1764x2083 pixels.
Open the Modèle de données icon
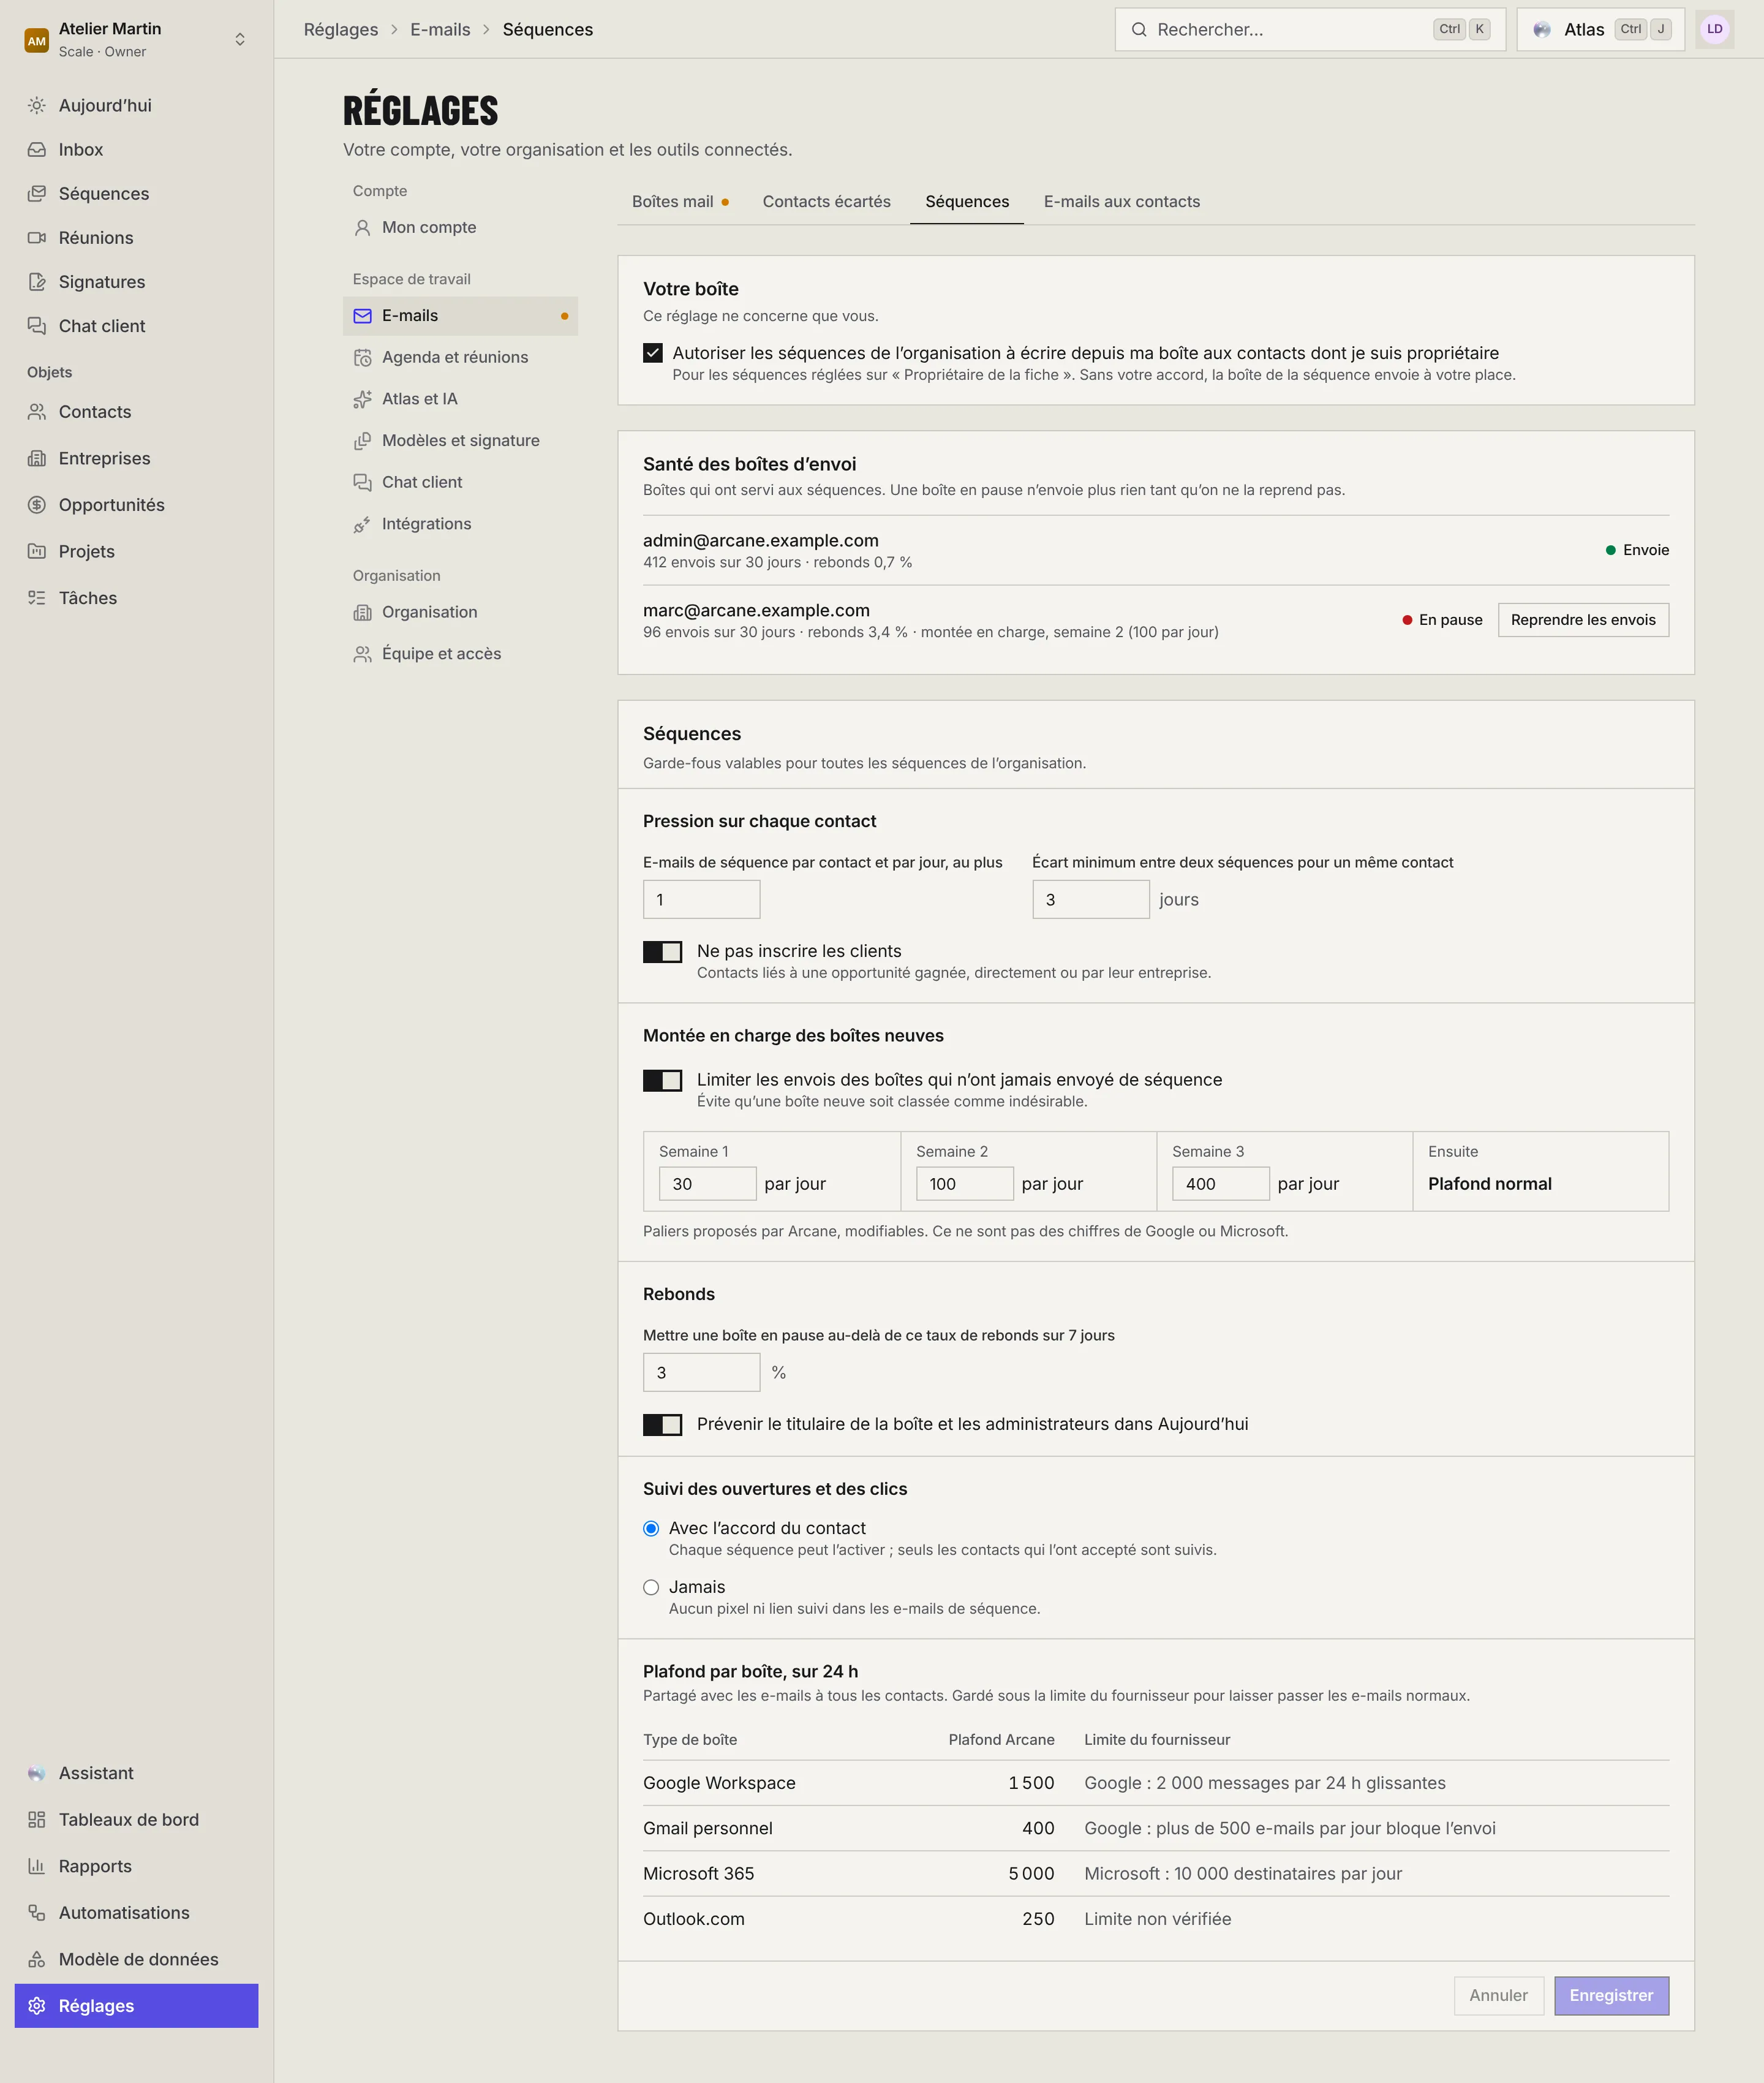click(x=37, y=1959)
